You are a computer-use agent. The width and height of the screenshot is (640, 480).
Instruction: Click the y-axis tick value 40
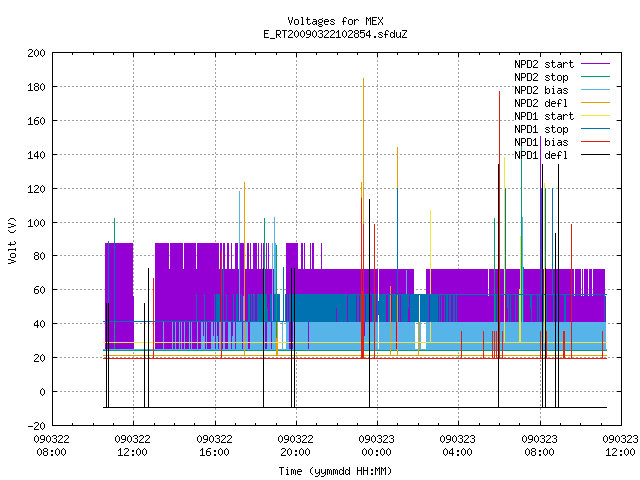[39, 324]
